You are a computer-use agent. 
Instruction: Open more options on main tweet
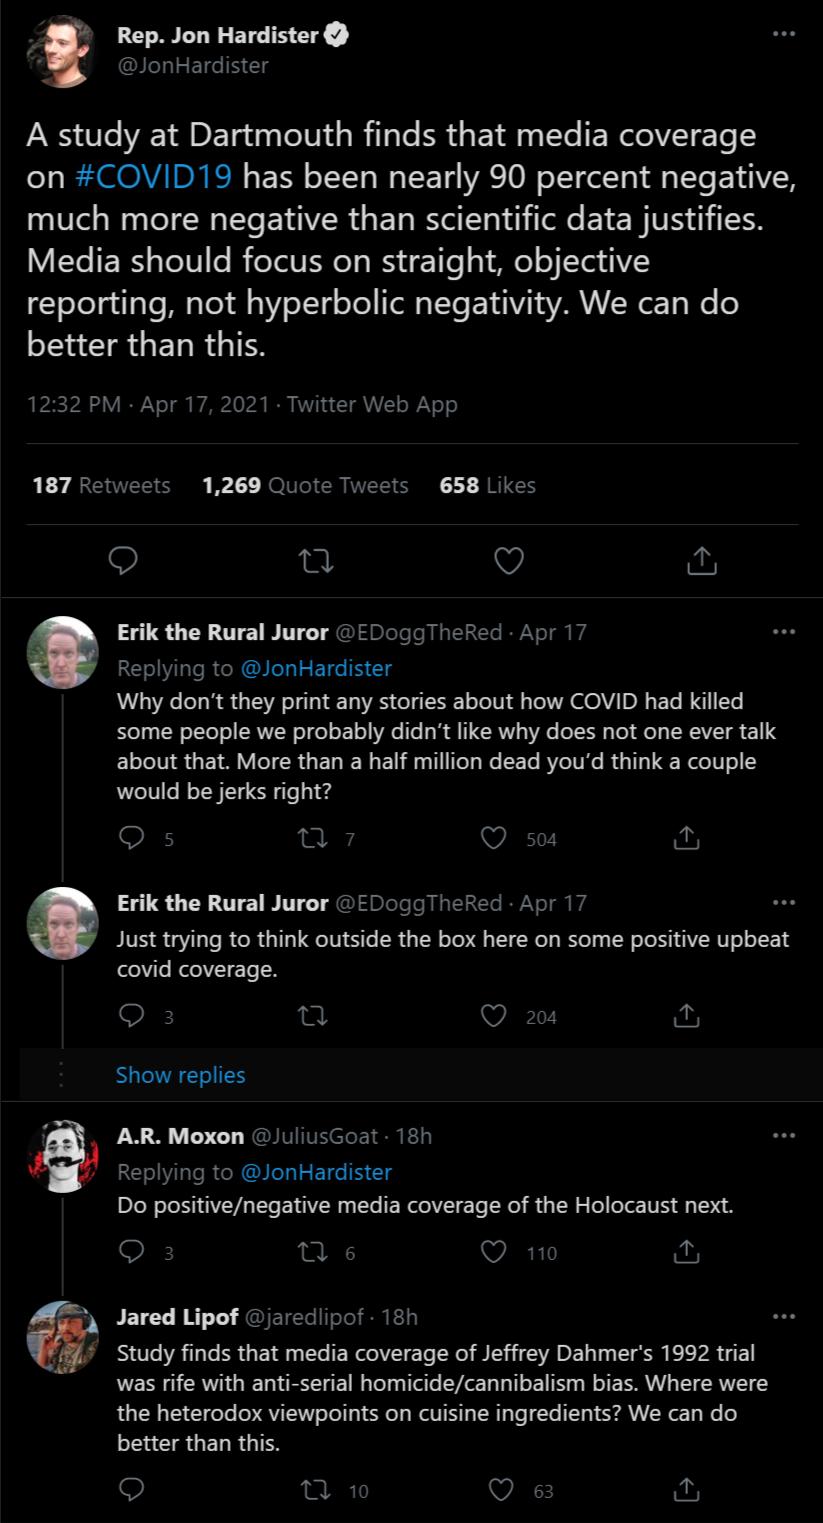[x=784, y=35]
